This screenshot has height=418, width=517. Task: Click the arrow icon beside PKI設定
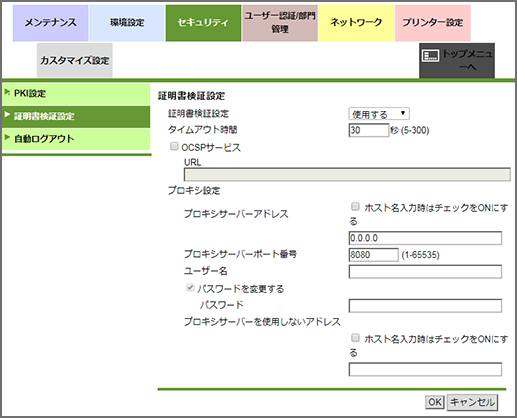[7, 92]
